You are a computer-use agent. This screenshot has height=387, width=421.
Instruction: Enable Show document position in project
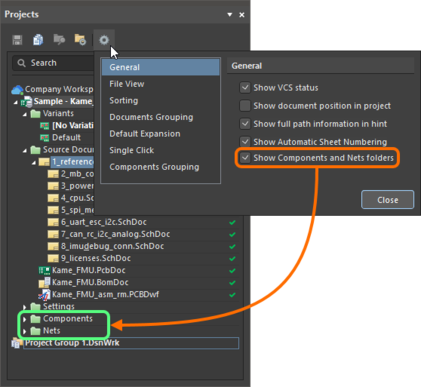245,106
